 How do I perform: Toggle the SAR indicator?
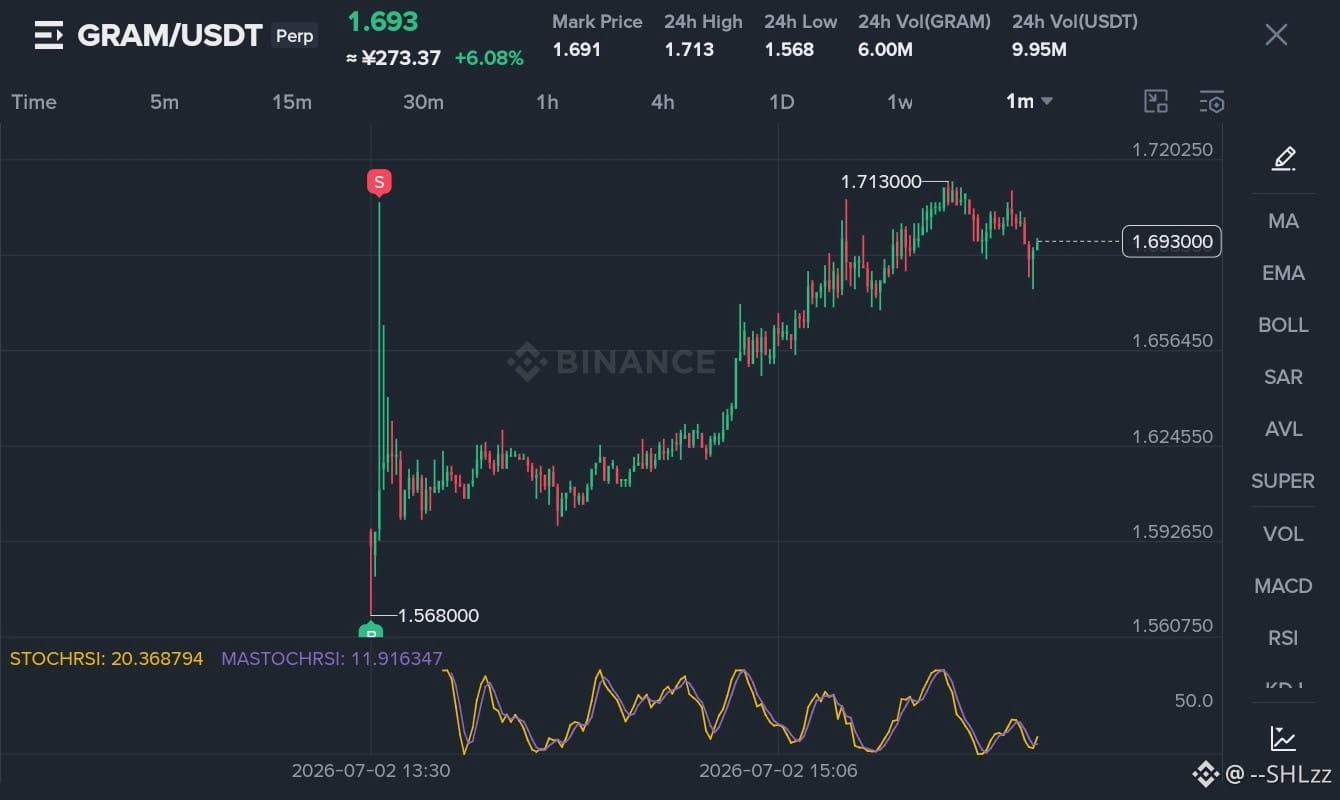coord(1283,377)
